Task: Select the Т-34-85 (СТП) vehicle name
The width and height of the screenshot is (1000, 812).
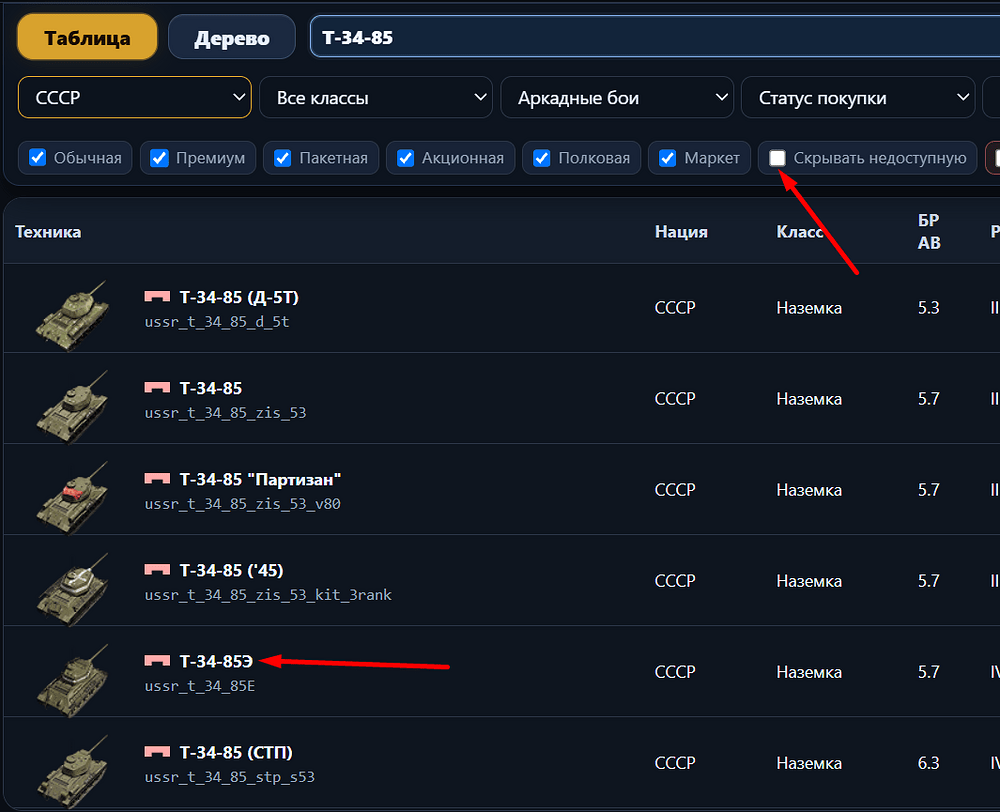Action: point(236,753)
